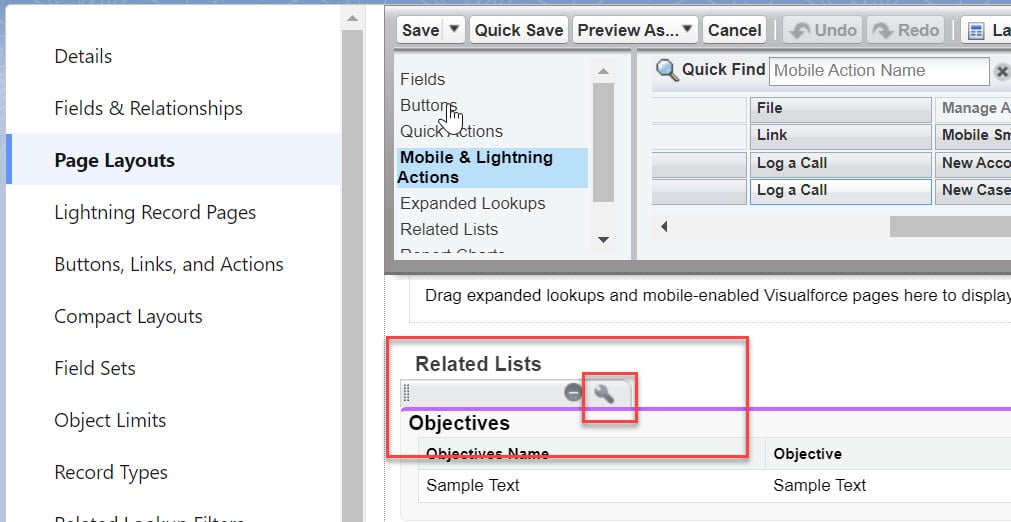
Task: Remove the Objectives related list with minus icon
Action: pyautogui.click(x=573, y=393)
